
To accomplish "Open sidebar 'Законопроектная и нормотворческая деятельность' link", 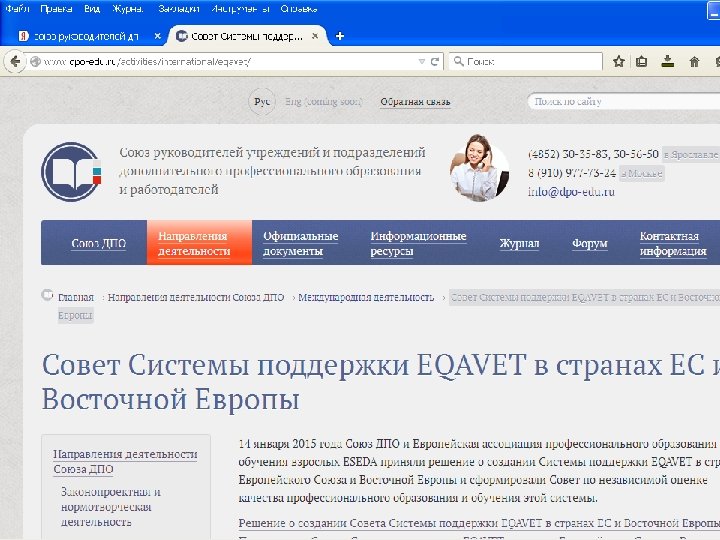I will coord(111,506).
